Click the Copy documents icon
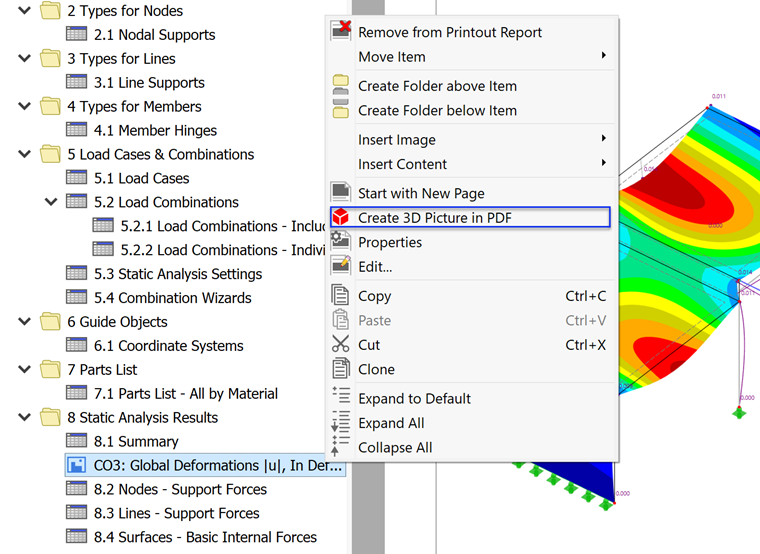This screenshot has width=760, height=554. [340, 295]
